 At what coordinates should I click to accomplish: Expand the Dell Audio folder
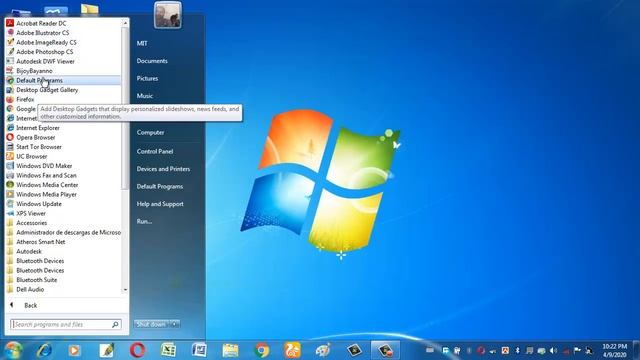click(63, 289)
